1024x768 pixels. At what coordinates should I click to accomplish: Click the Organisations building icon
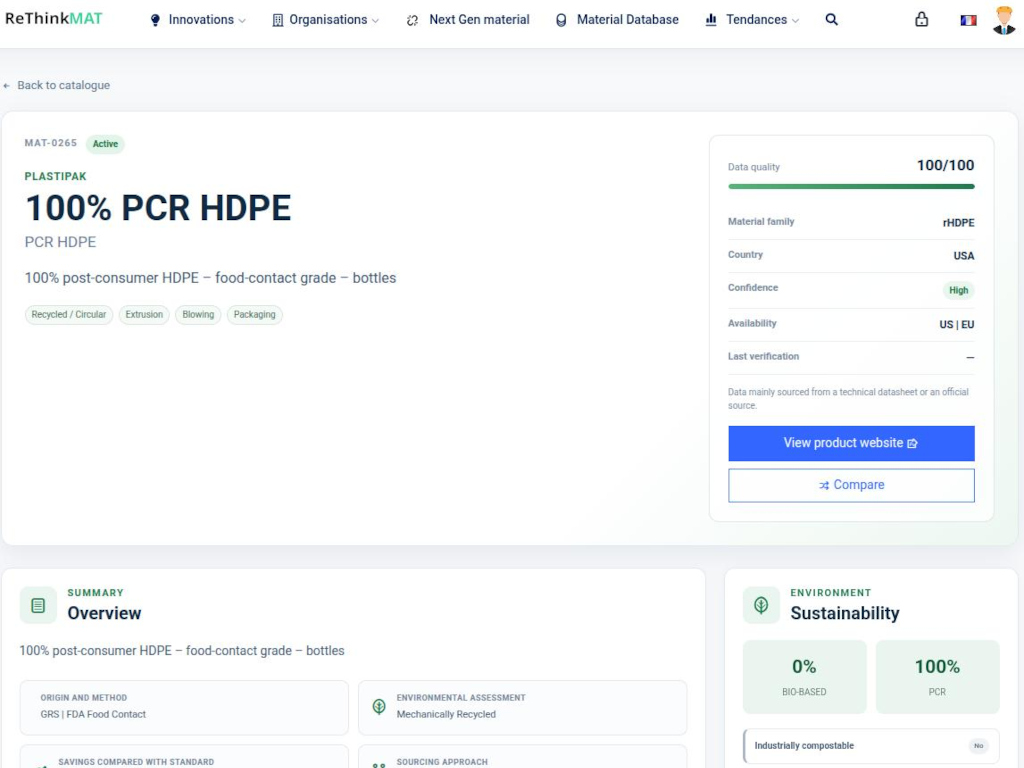[278, 20]
